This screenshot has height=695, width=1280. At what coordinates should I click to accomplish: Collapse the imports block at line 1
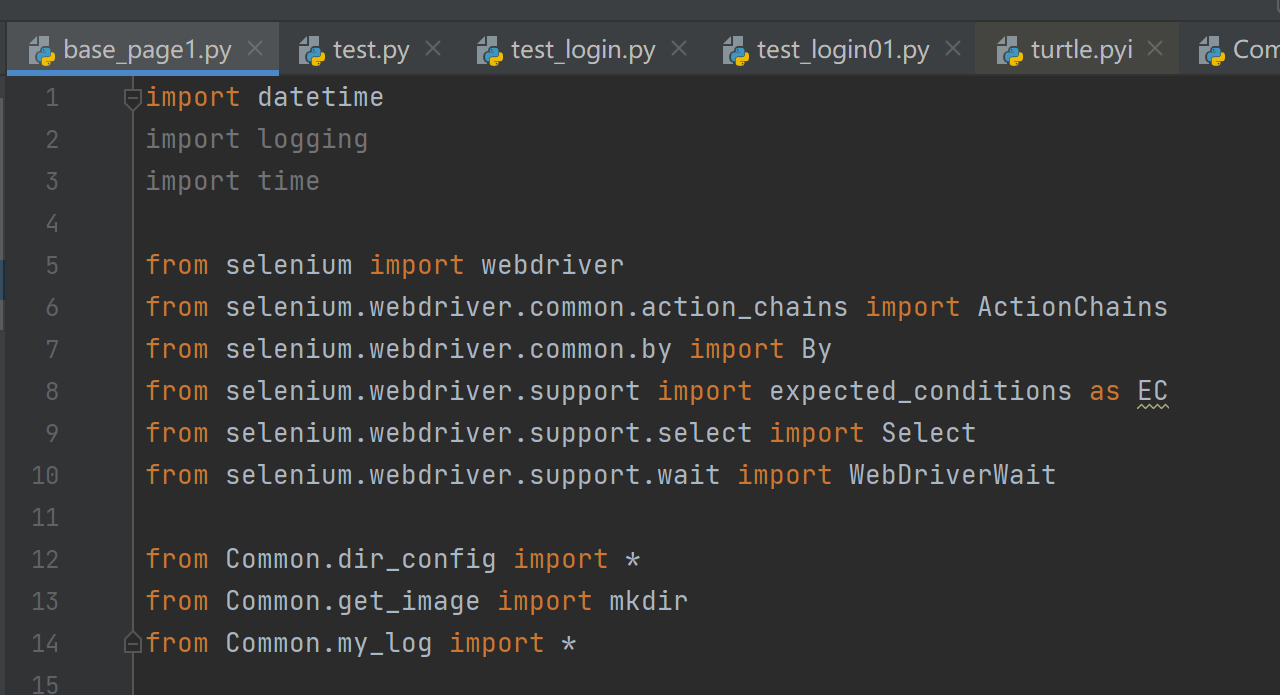pyautogui.click(x=132, y=98)
